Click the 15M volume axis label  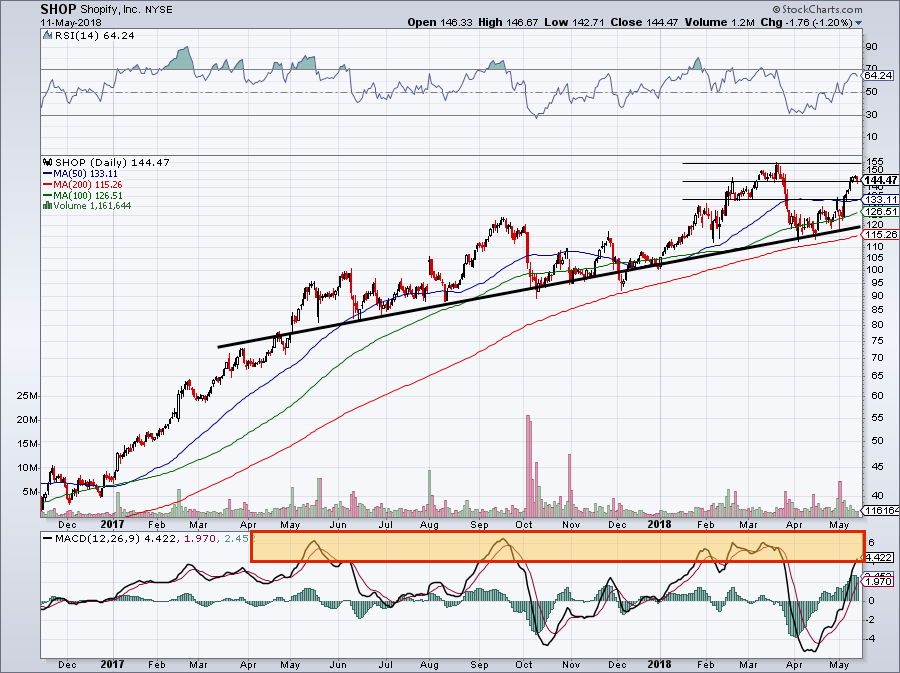click(28, 444)
